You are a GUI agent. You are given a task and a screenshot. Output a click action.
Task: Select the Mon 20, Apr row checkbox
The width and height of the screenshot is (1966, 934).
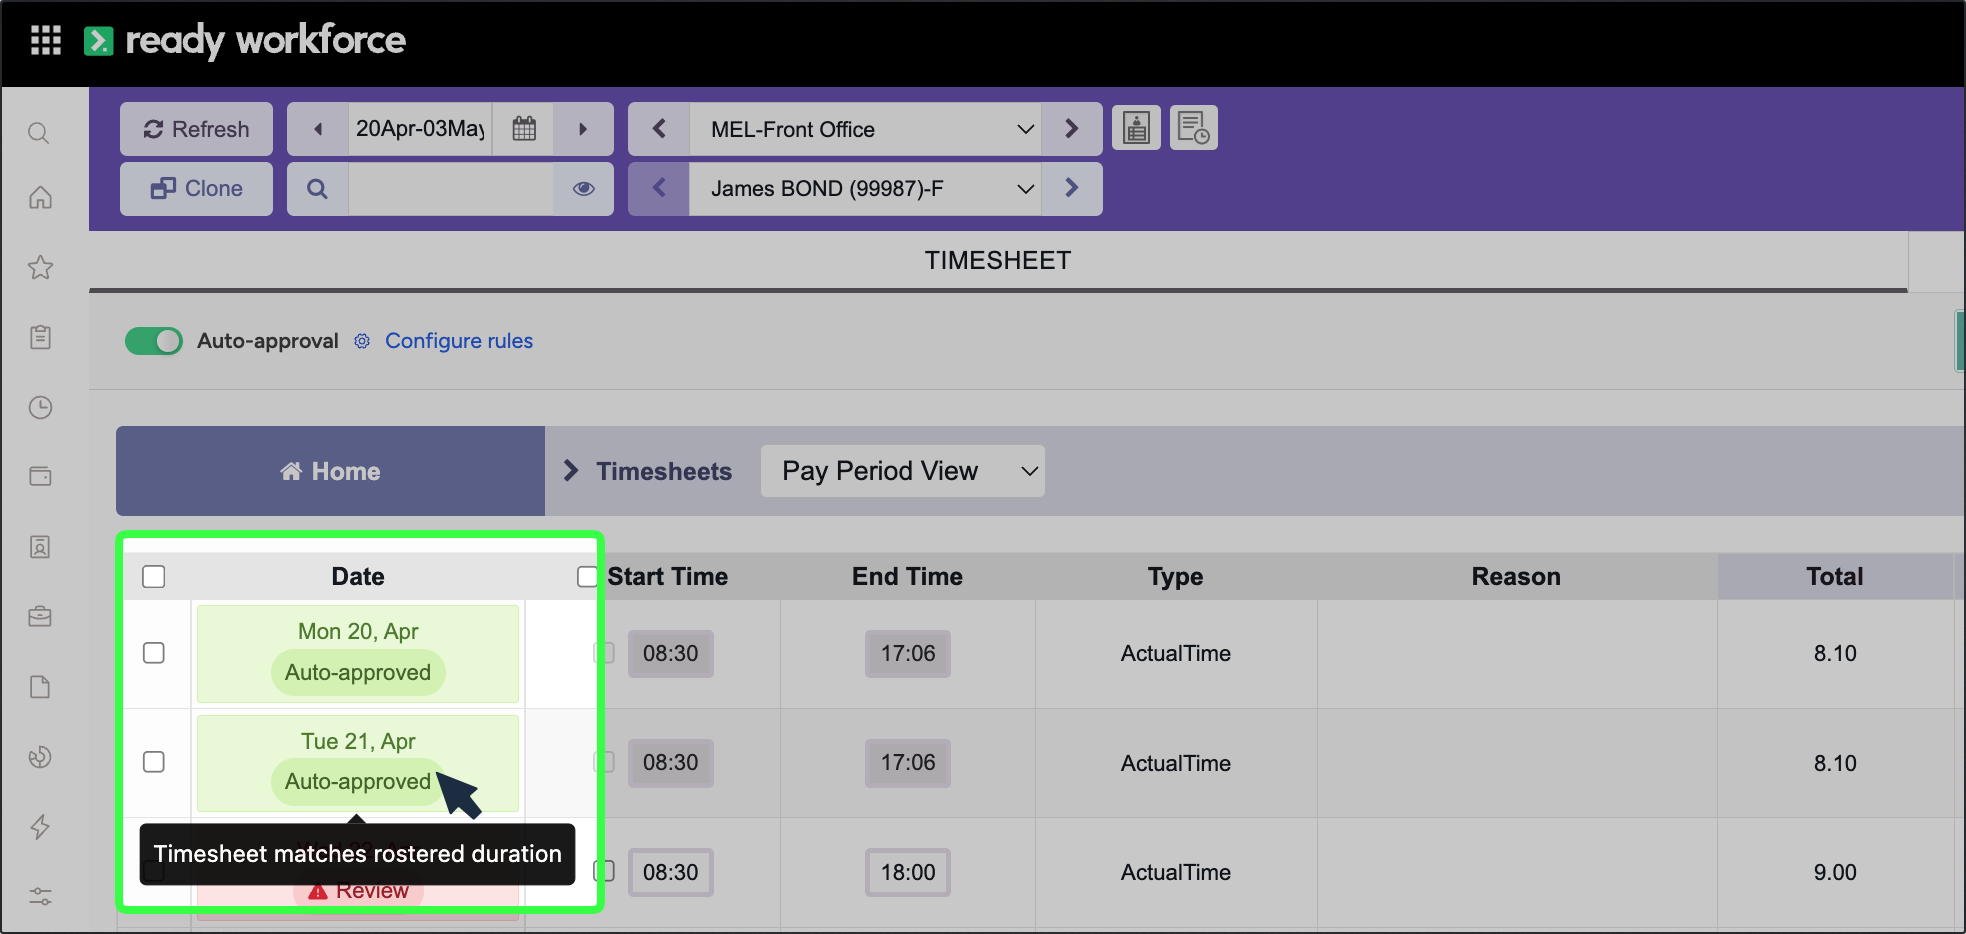[154, 653]
